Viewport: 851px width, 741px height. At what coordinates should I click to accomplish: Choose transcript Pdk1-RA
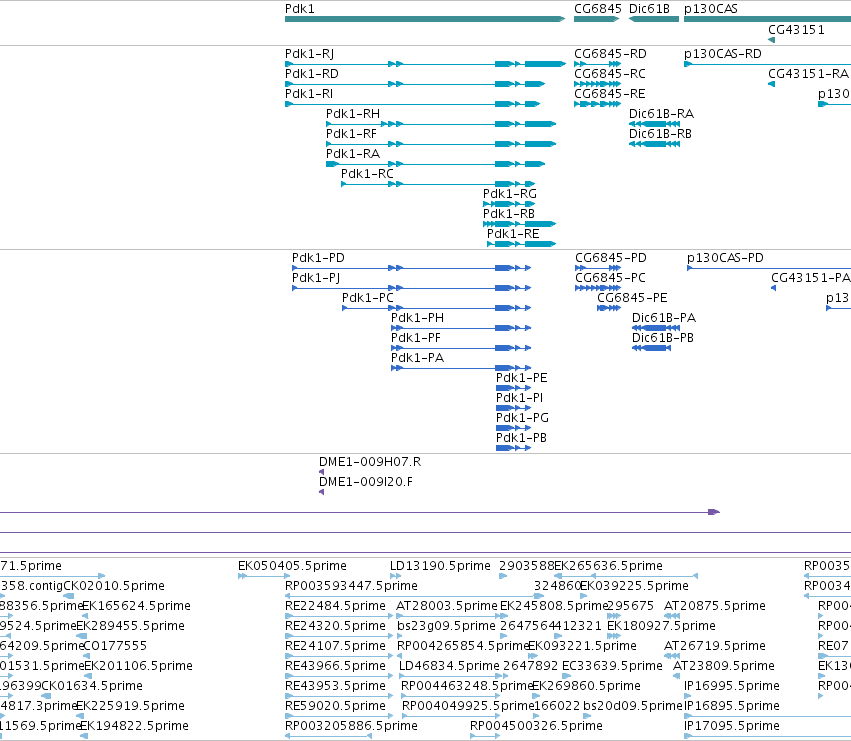(x=435, y=164)
